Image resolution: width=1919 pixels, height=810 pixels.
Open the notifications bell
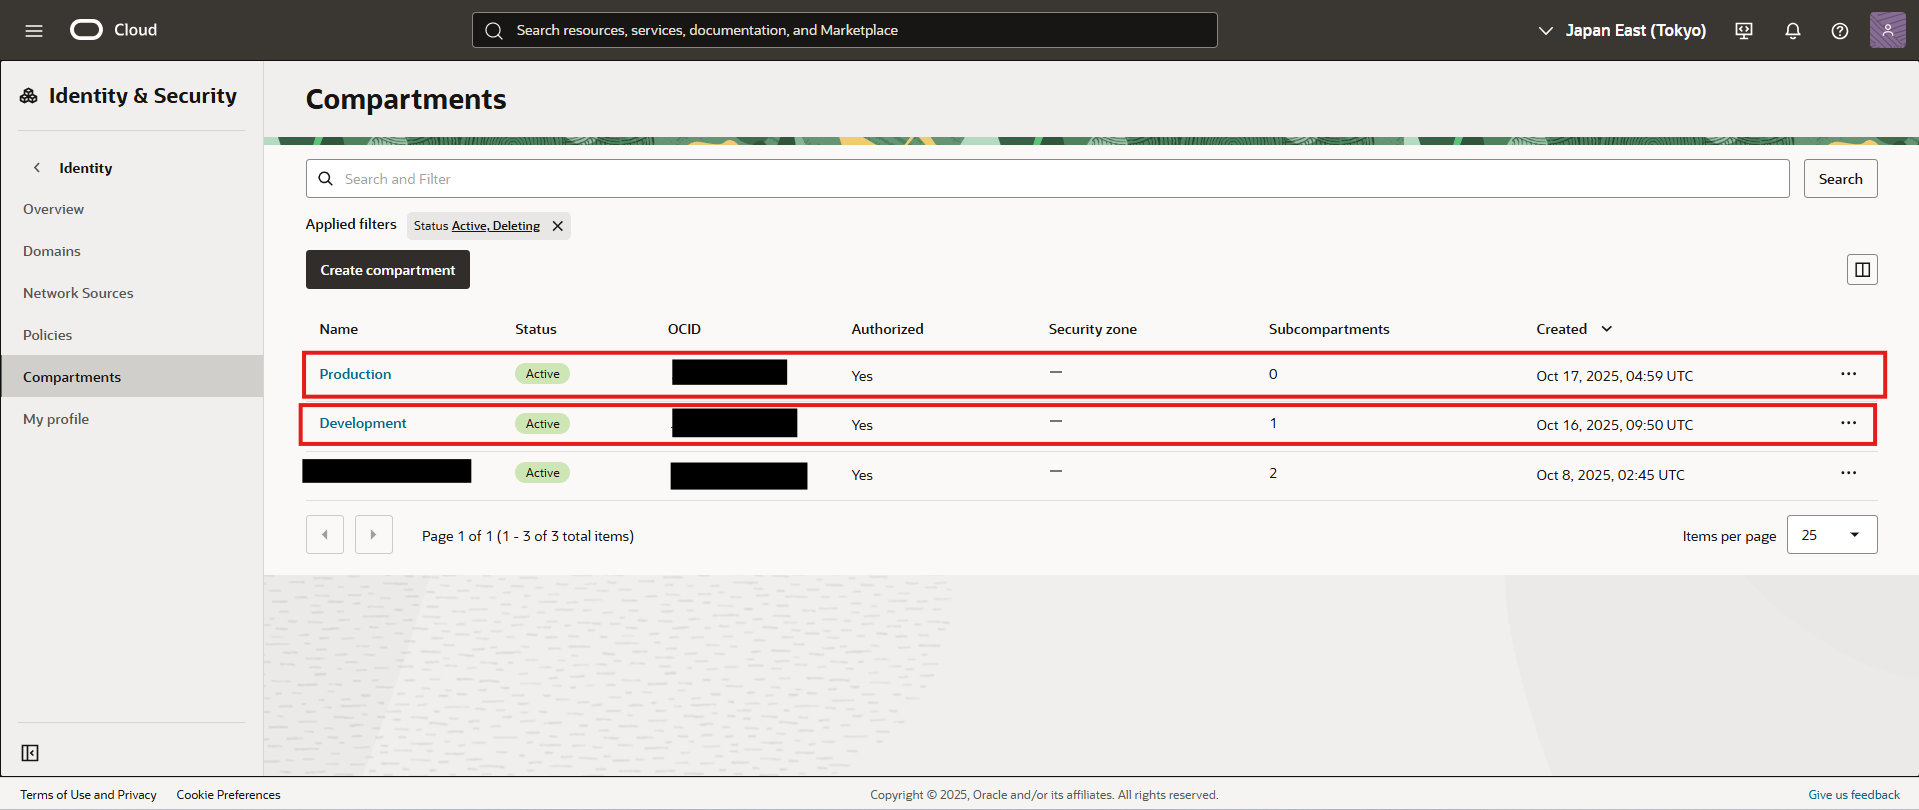tap(1793, 31)
